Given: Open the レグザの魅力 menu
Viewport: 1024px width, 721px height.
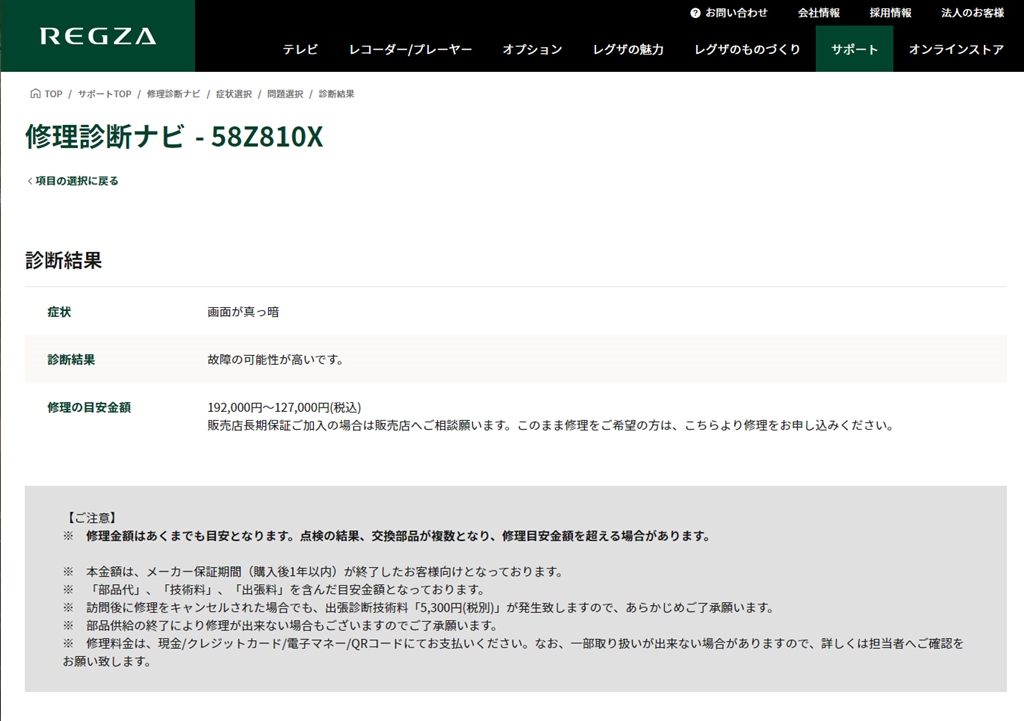Looking at the screenshot, I should pos(628,50).
